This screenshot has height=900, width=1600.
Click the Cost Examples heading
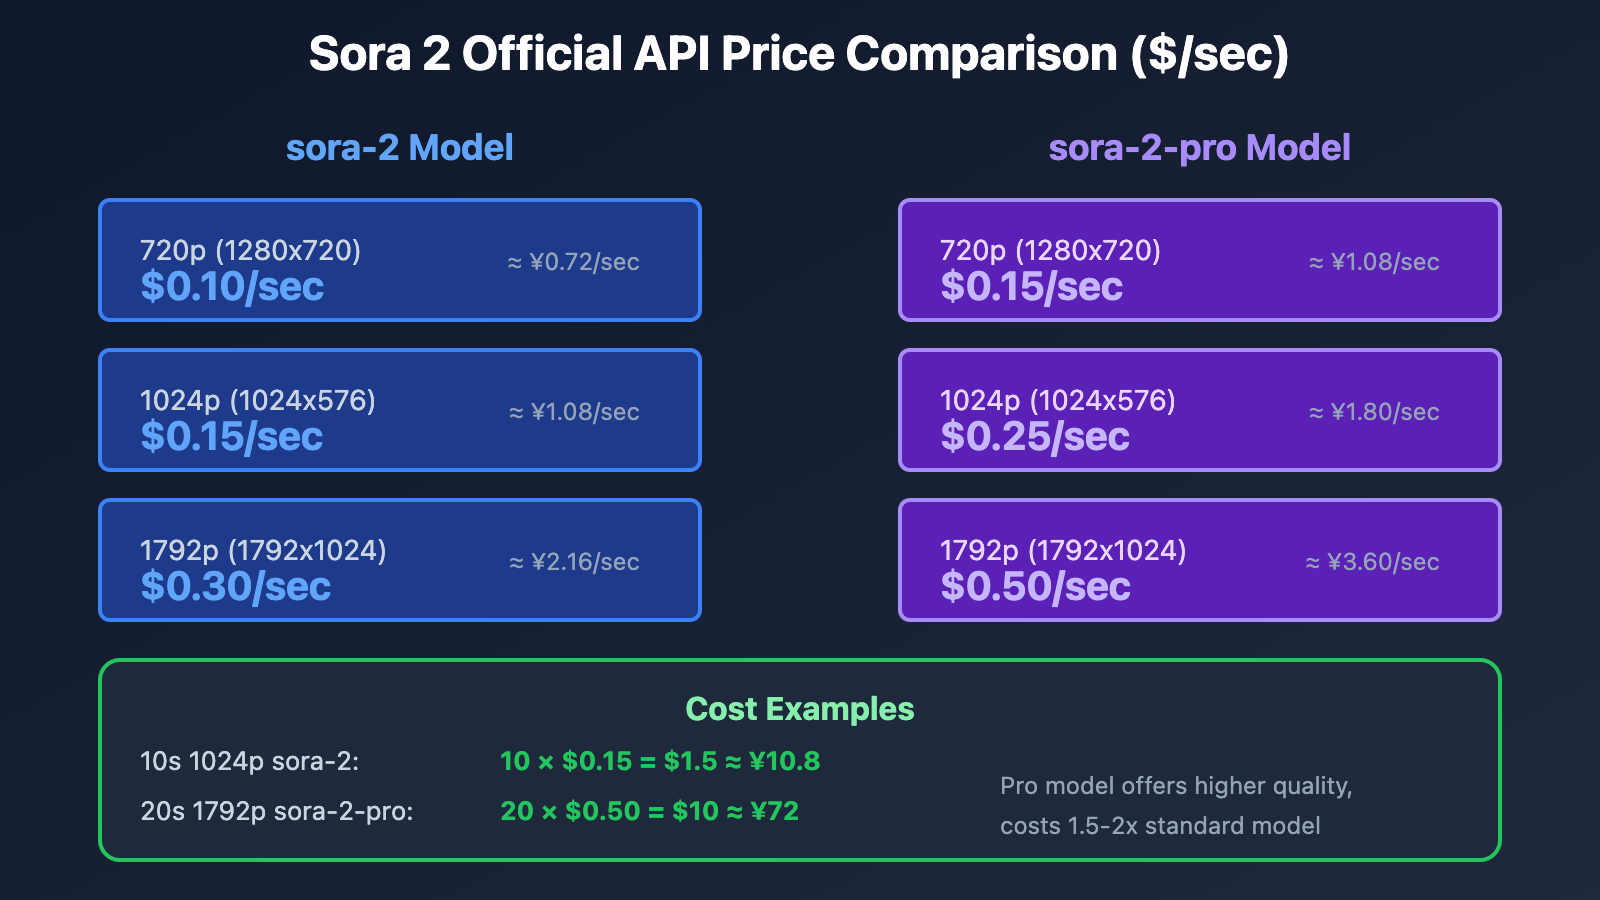799,709
